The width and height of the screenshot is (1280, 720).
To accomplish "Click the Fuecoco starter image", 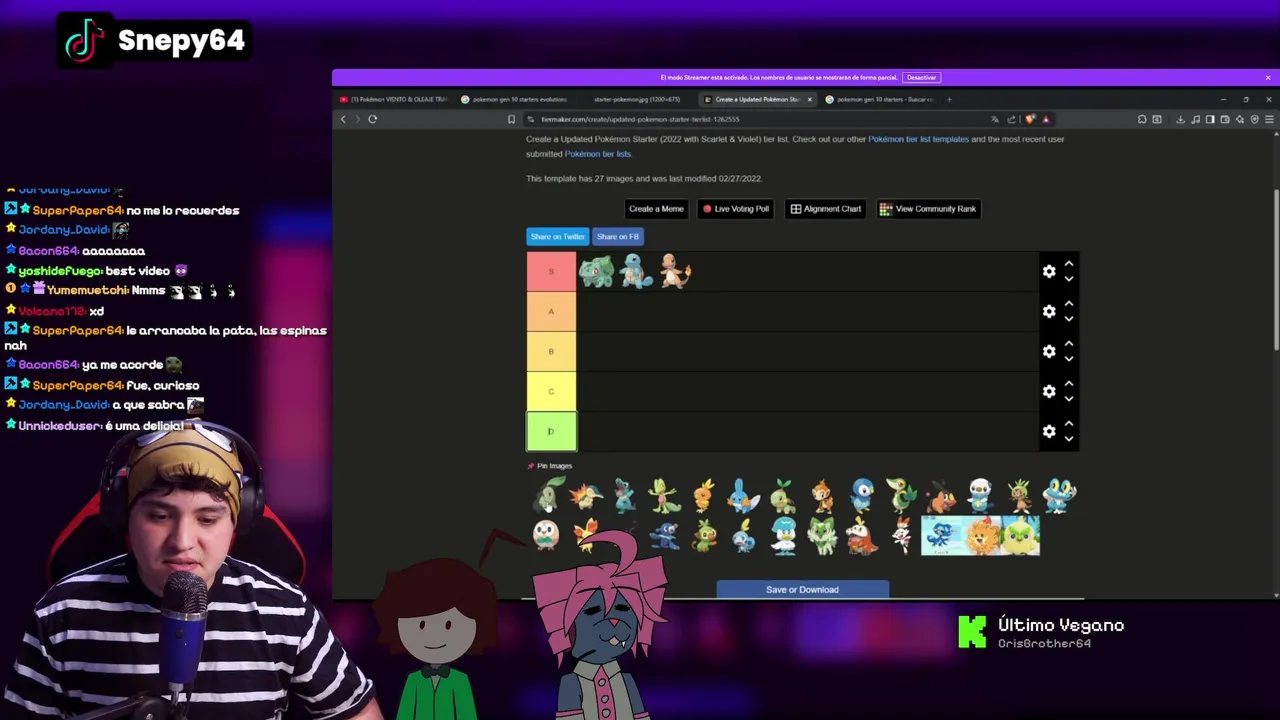I will click(862, 535).
